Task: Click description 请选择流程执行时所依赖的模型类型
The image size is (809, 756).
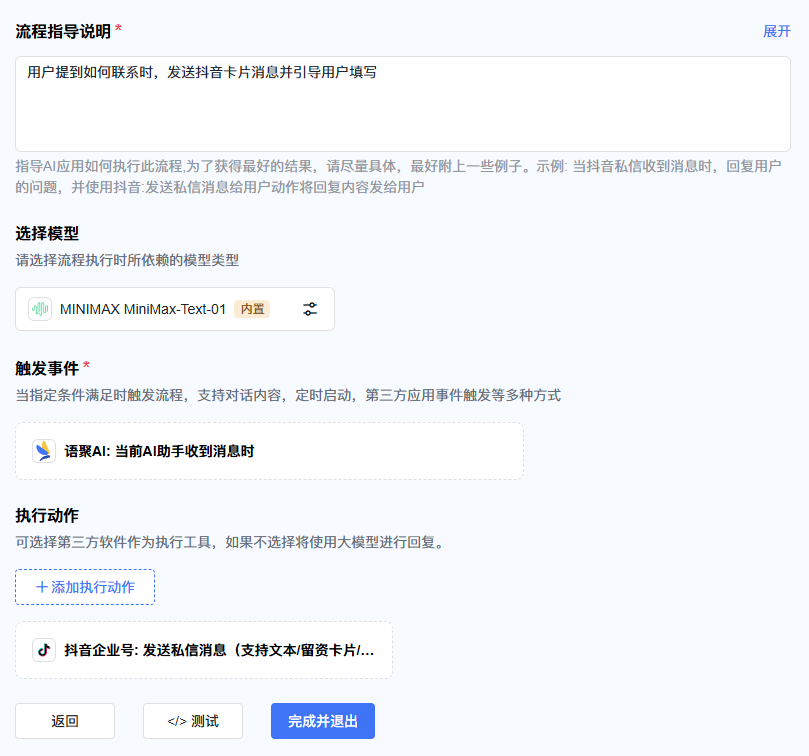Action: pyautogui.click(x=127, y=260)
